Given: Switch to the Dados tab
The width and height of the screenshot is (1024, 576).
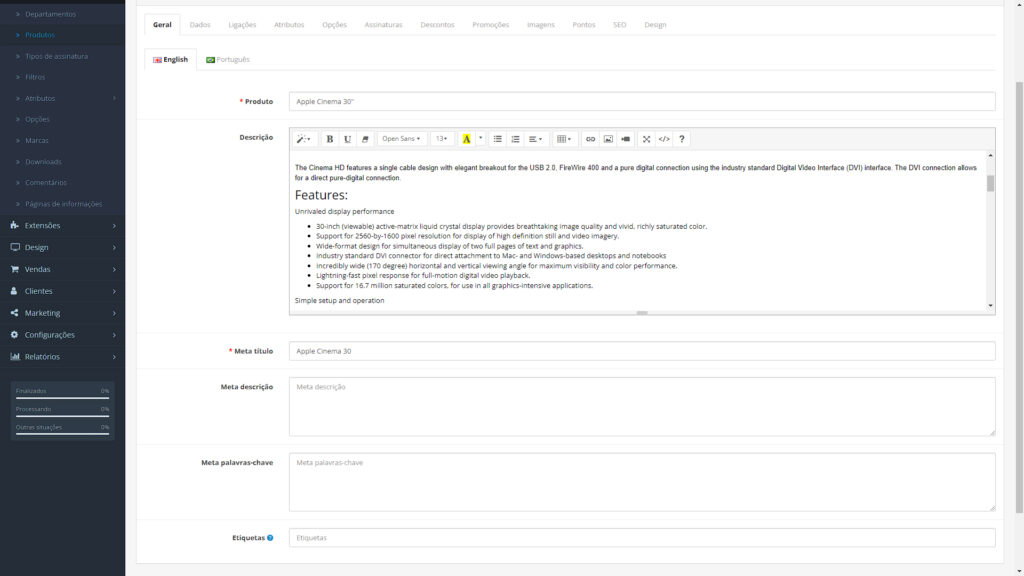Looking at the screenshot, I should (x=200, y=25).
